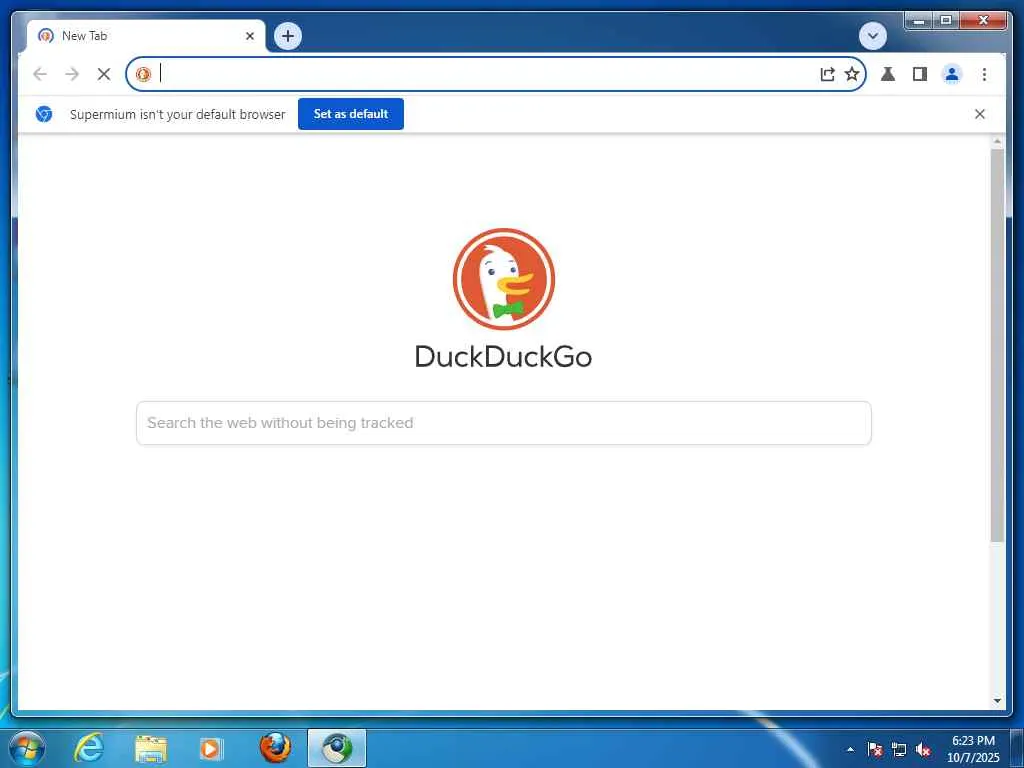Click the Supermium taskbar button
Image resolution: width=1024 pixels, height=768 pixels.
point(337,748)
